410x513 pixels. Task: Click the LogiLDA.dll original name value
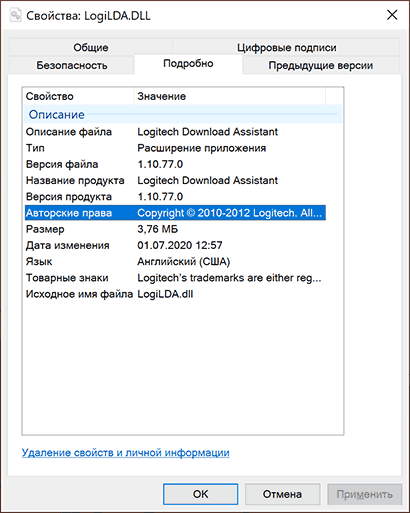[165, 294]
